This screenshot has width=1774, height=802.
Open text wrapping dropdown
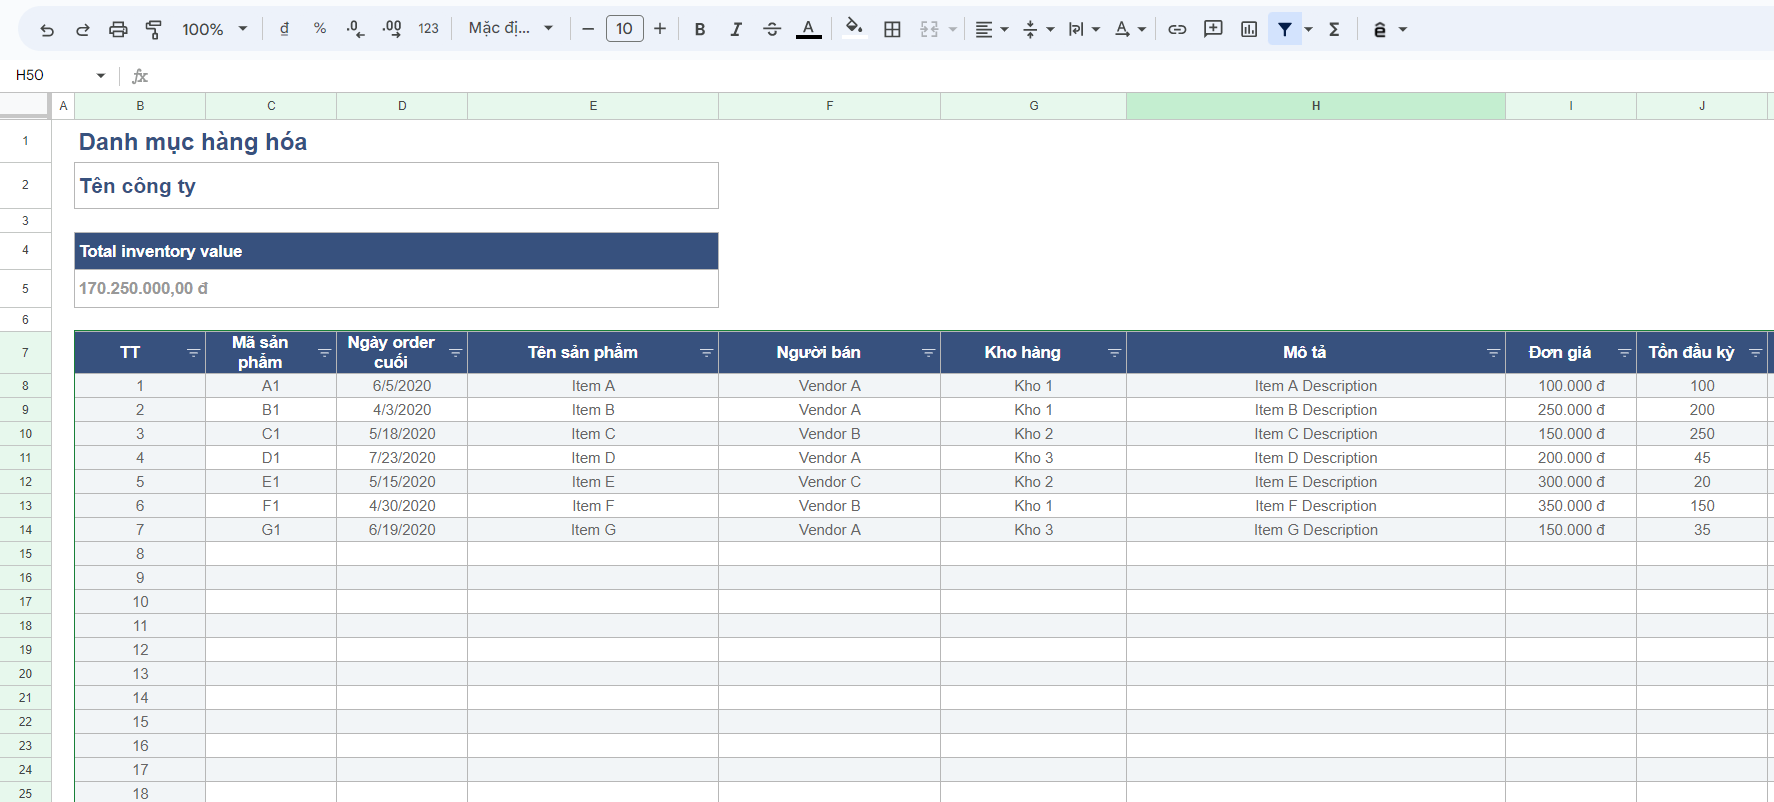click(x=1084, y=29)
